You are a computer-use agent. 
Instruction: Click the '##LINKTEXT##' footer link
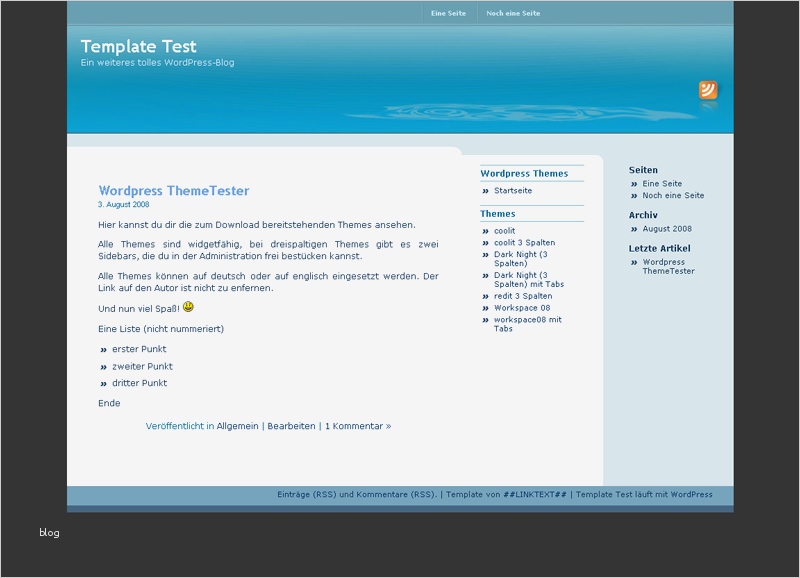(x=535, y=494)
